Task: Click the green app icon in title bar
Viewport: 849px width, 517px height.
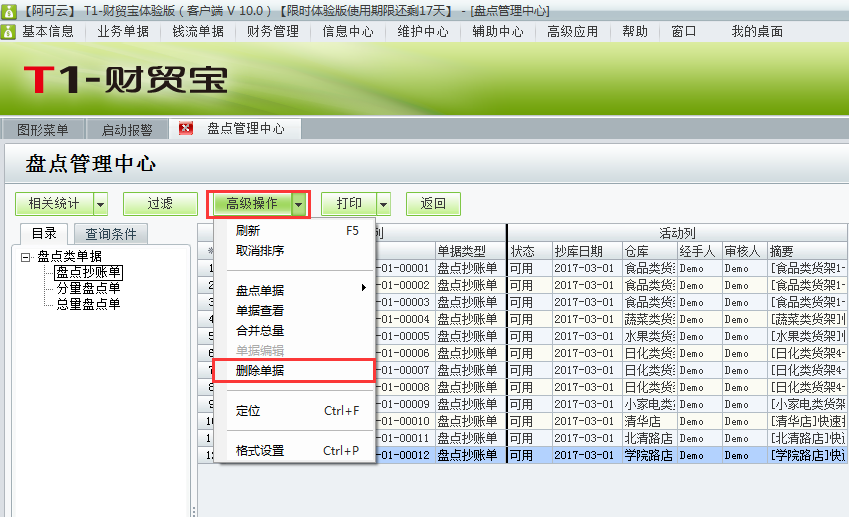Action: (9, 10)
